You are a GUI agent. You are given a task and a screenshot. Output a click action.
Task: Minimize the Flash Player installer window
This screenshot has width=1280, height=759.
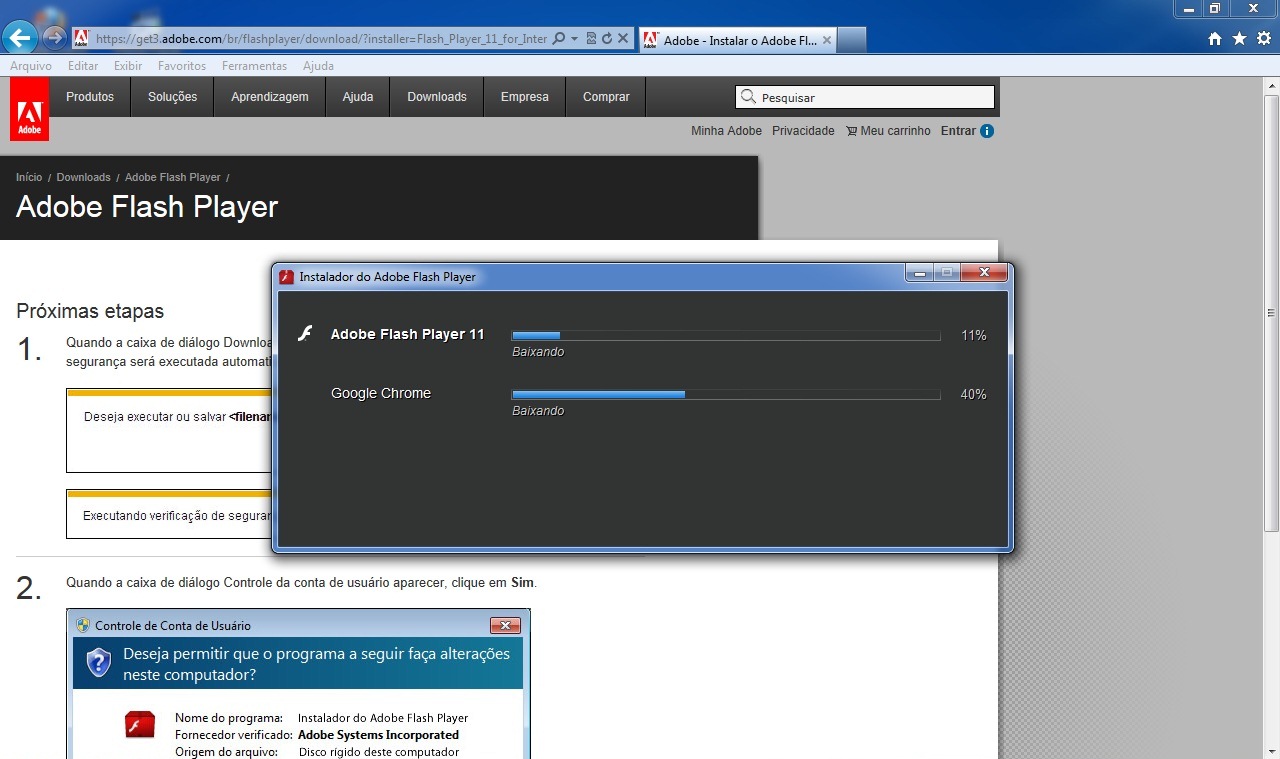click(x=919, y=273)
